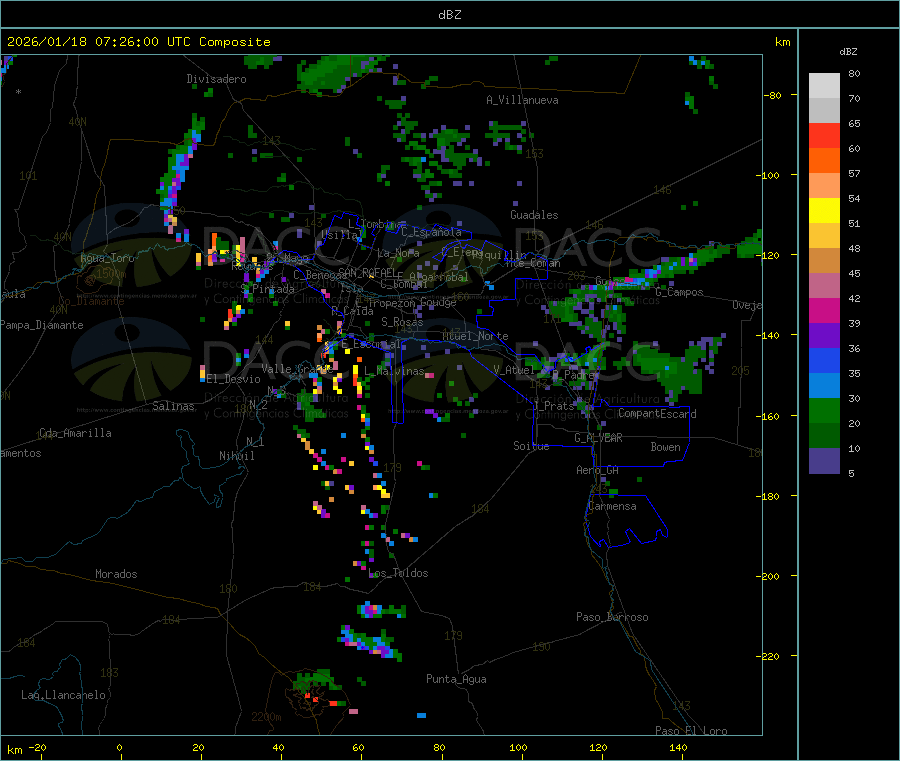
Task: Click the 'Morados' map label
Action: click(x=116, y=574)
